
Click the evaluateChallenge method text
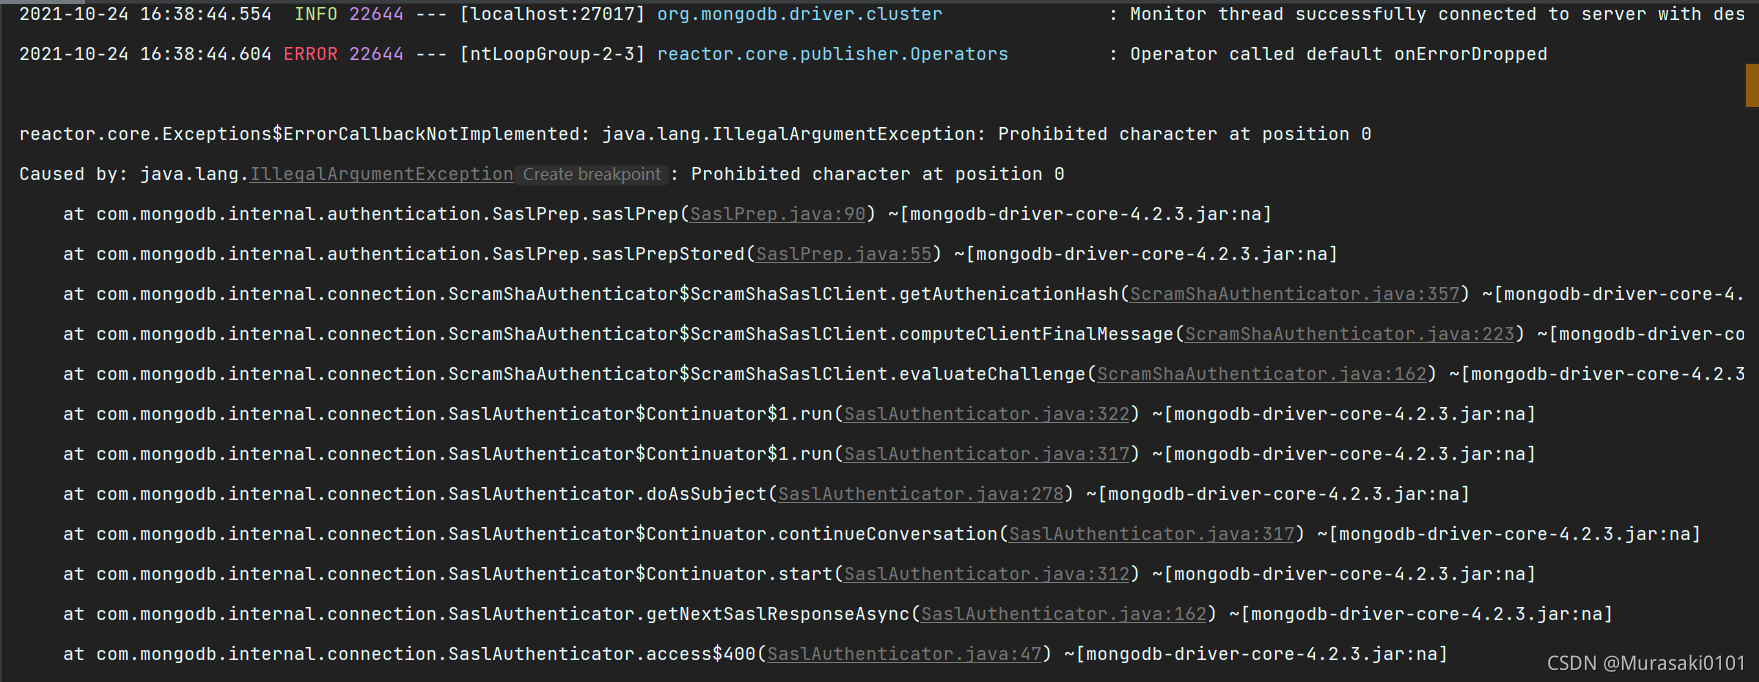[992, 374]
